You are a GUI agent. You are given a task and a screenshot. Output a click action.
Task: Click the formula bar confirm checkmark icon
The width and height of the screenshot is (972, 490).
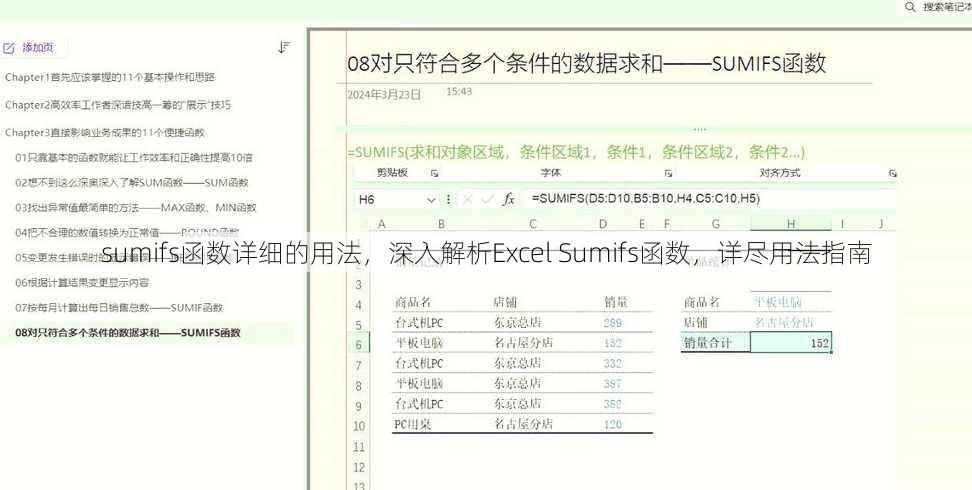[x=488, y=199]
